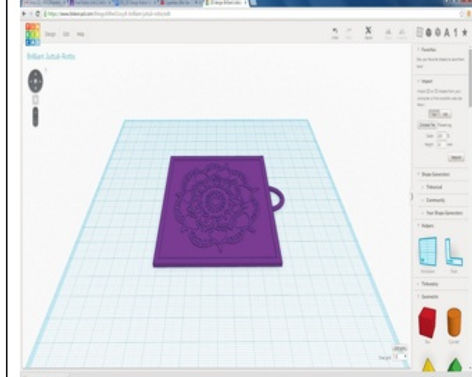
Task: Click the Height input field
Action: pyautogui.click(x=441, y=145)
